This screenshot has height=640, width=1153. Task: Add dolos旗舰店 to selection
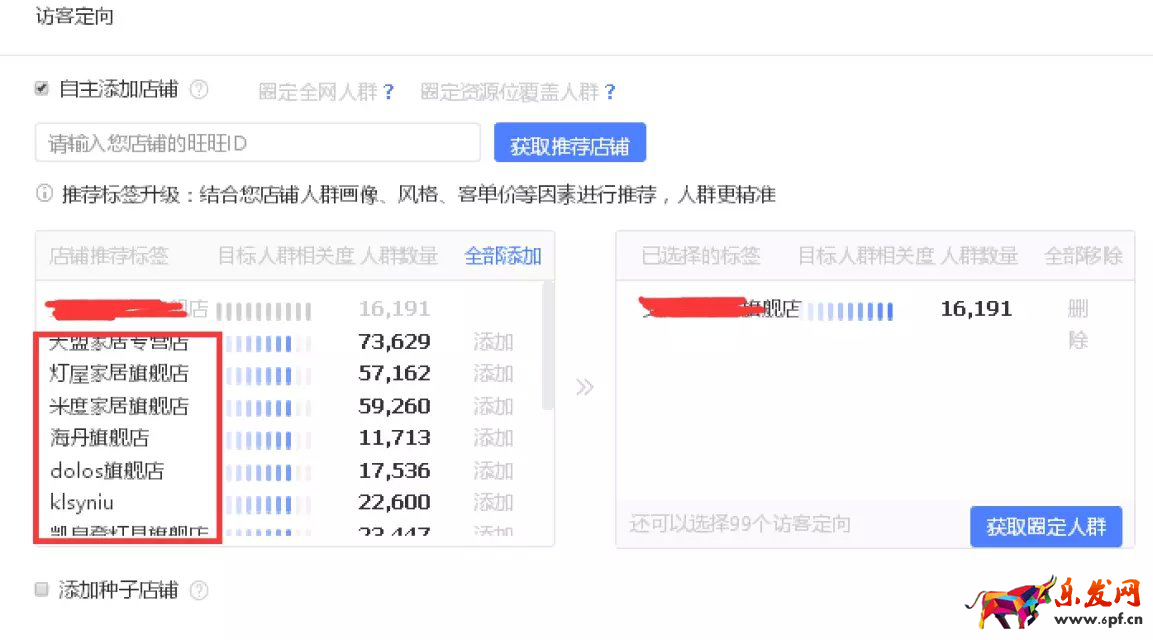point(493,471)
